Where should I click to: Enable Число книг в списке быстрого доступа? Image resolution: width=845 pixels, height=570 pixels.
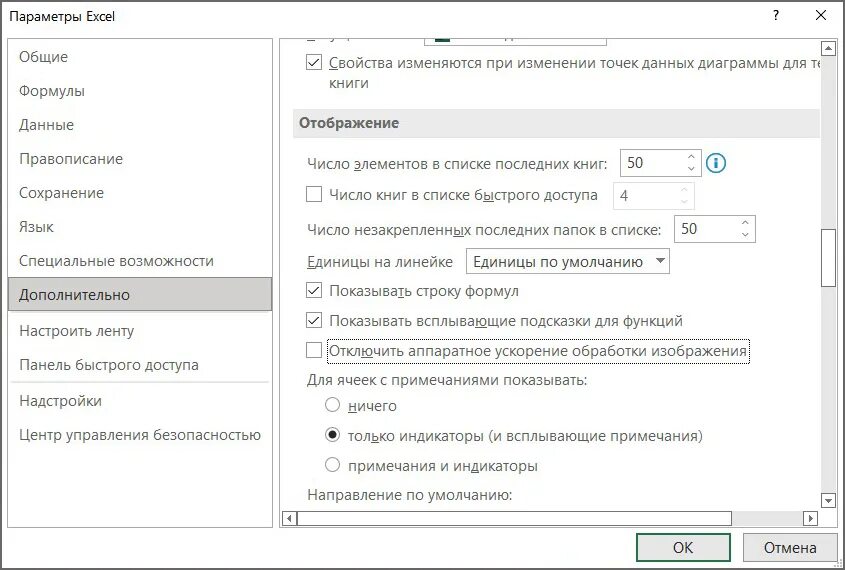coord(314,194)
